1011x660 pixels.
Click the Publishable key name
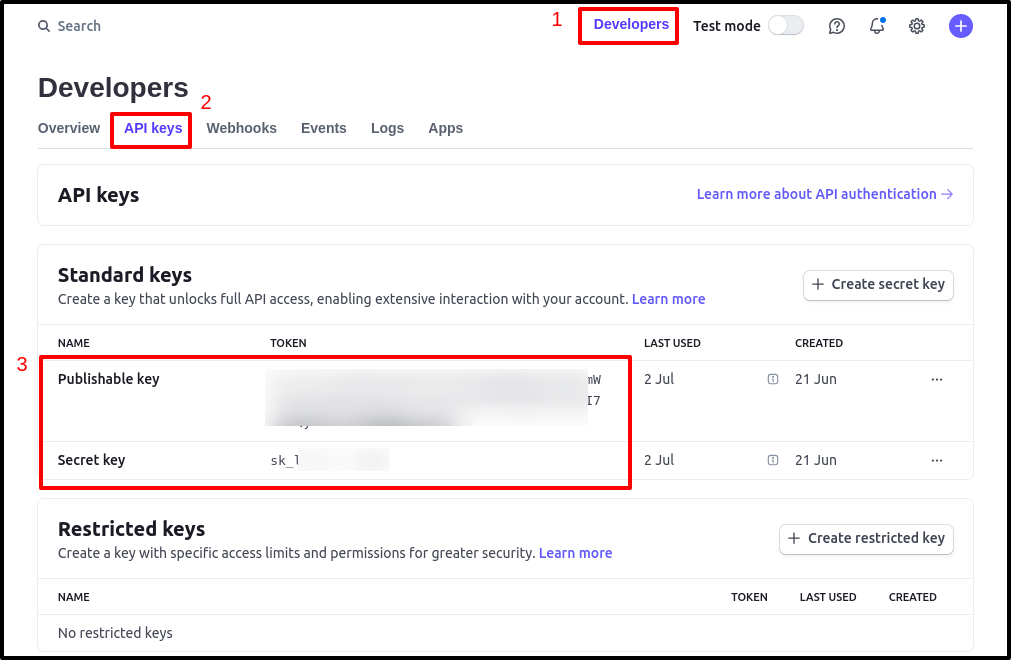pos(108,379)
